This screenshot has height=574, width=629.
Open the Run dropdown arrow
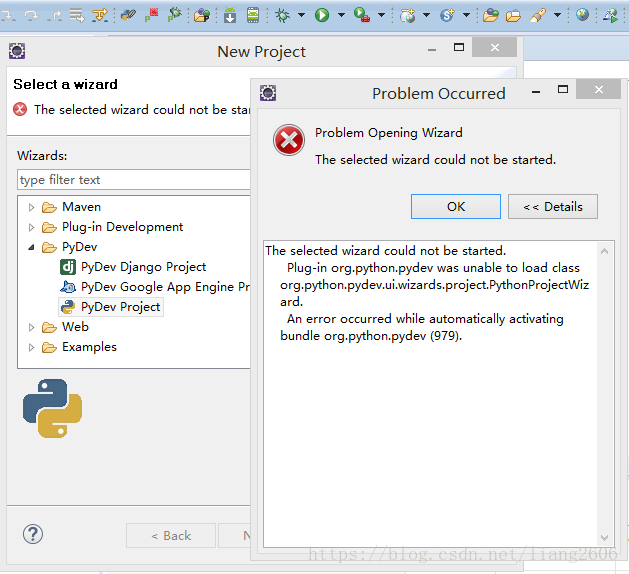point(341,15)
